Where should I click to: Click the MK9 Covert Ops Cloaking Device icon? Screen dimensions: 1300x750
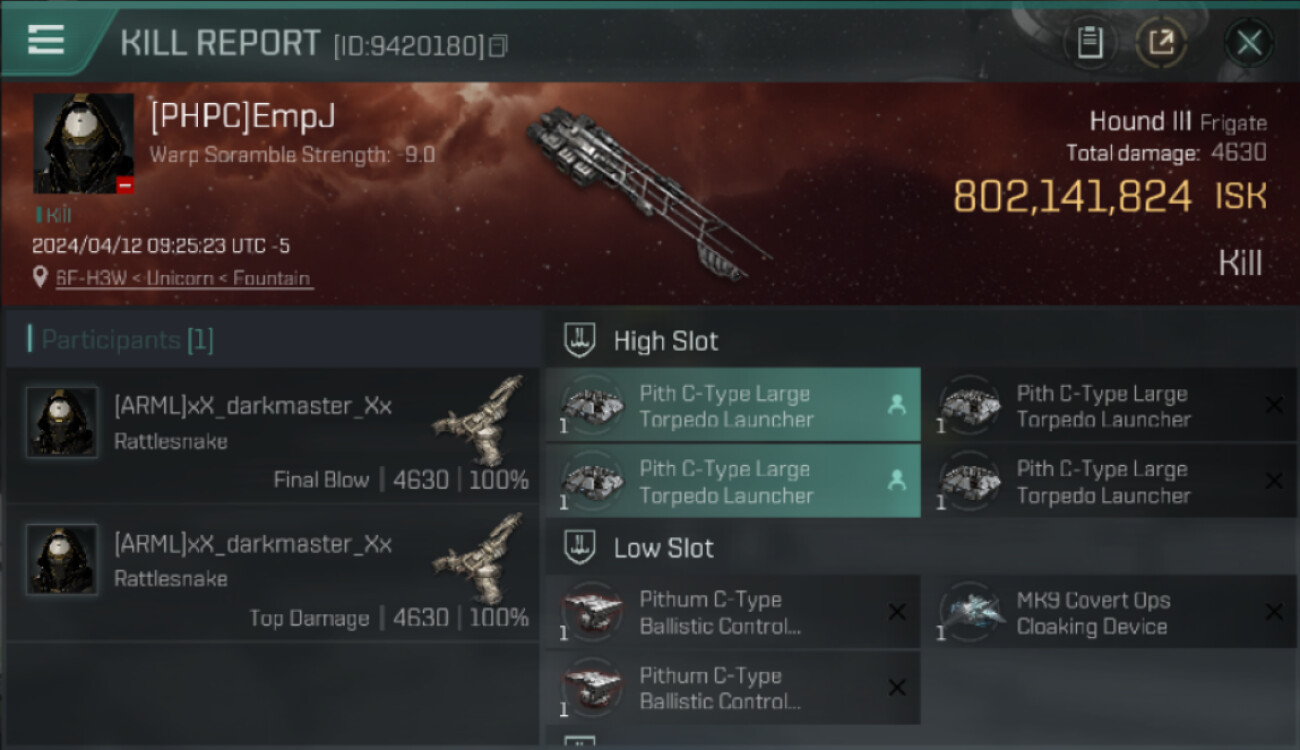click(x=971, y=611)
